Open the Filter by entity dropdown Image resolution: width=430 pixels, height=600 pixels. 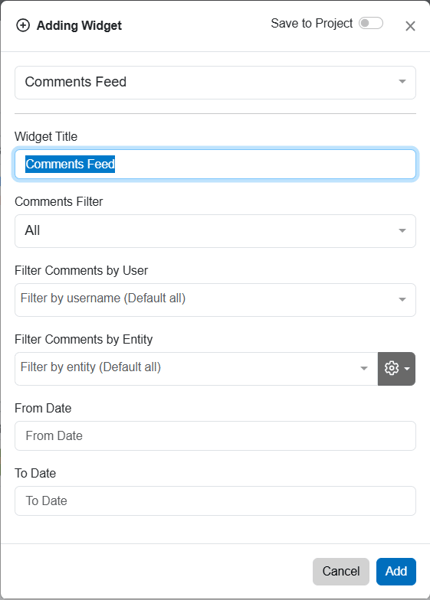tap(196, 368)
